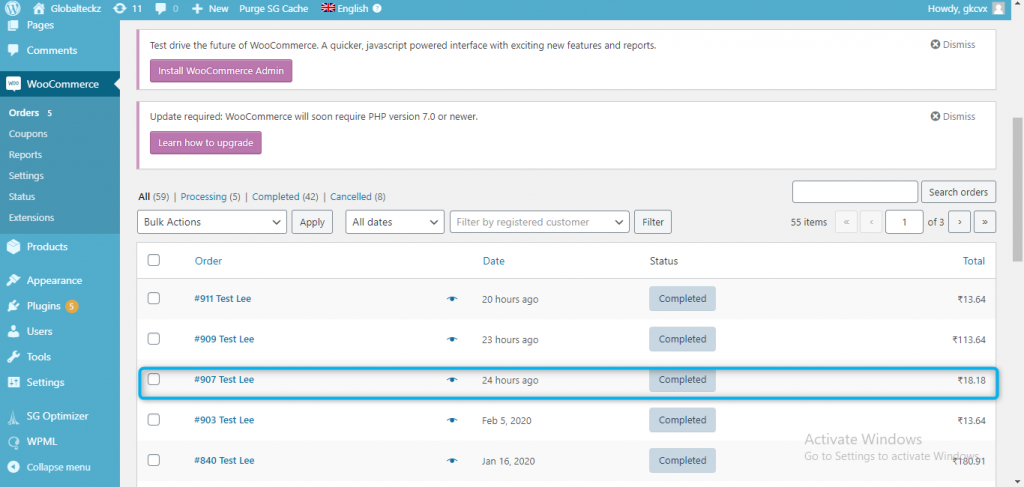
Task: Preview order #907 with eye icon
Action: pos(452,379)
